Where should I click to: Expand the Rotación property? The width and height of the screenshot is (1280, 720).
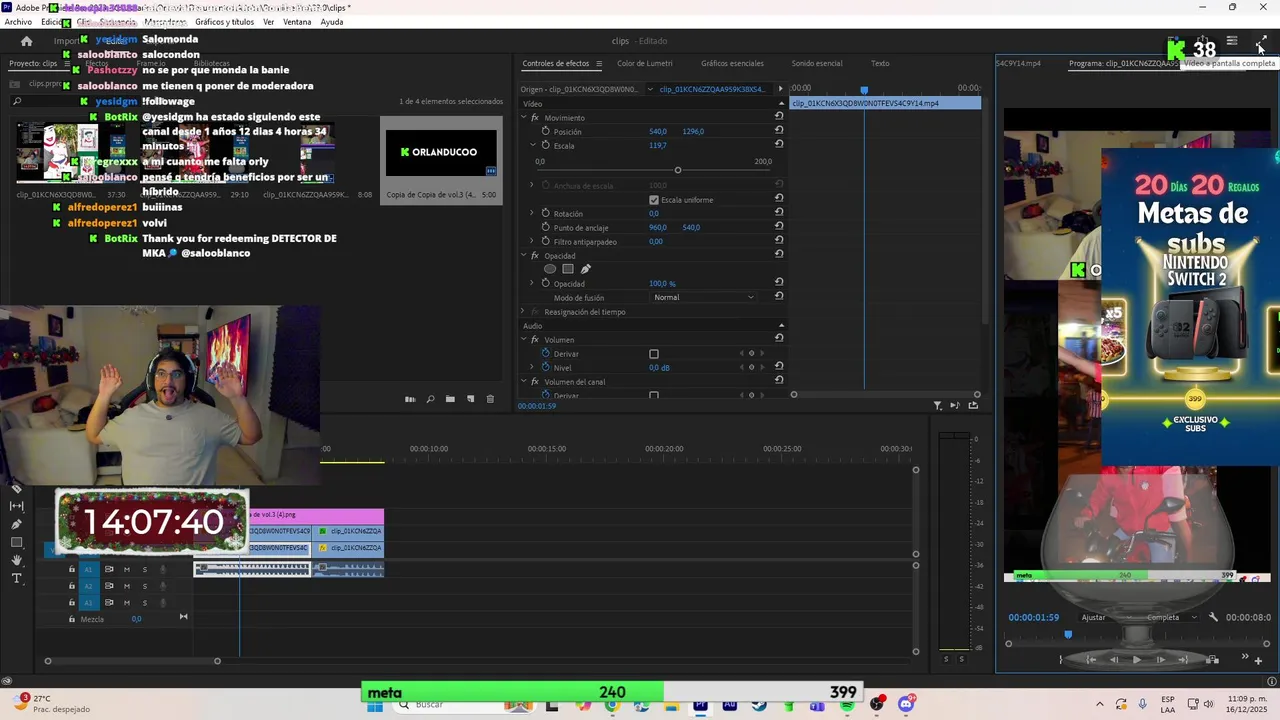tap(532, 213)
